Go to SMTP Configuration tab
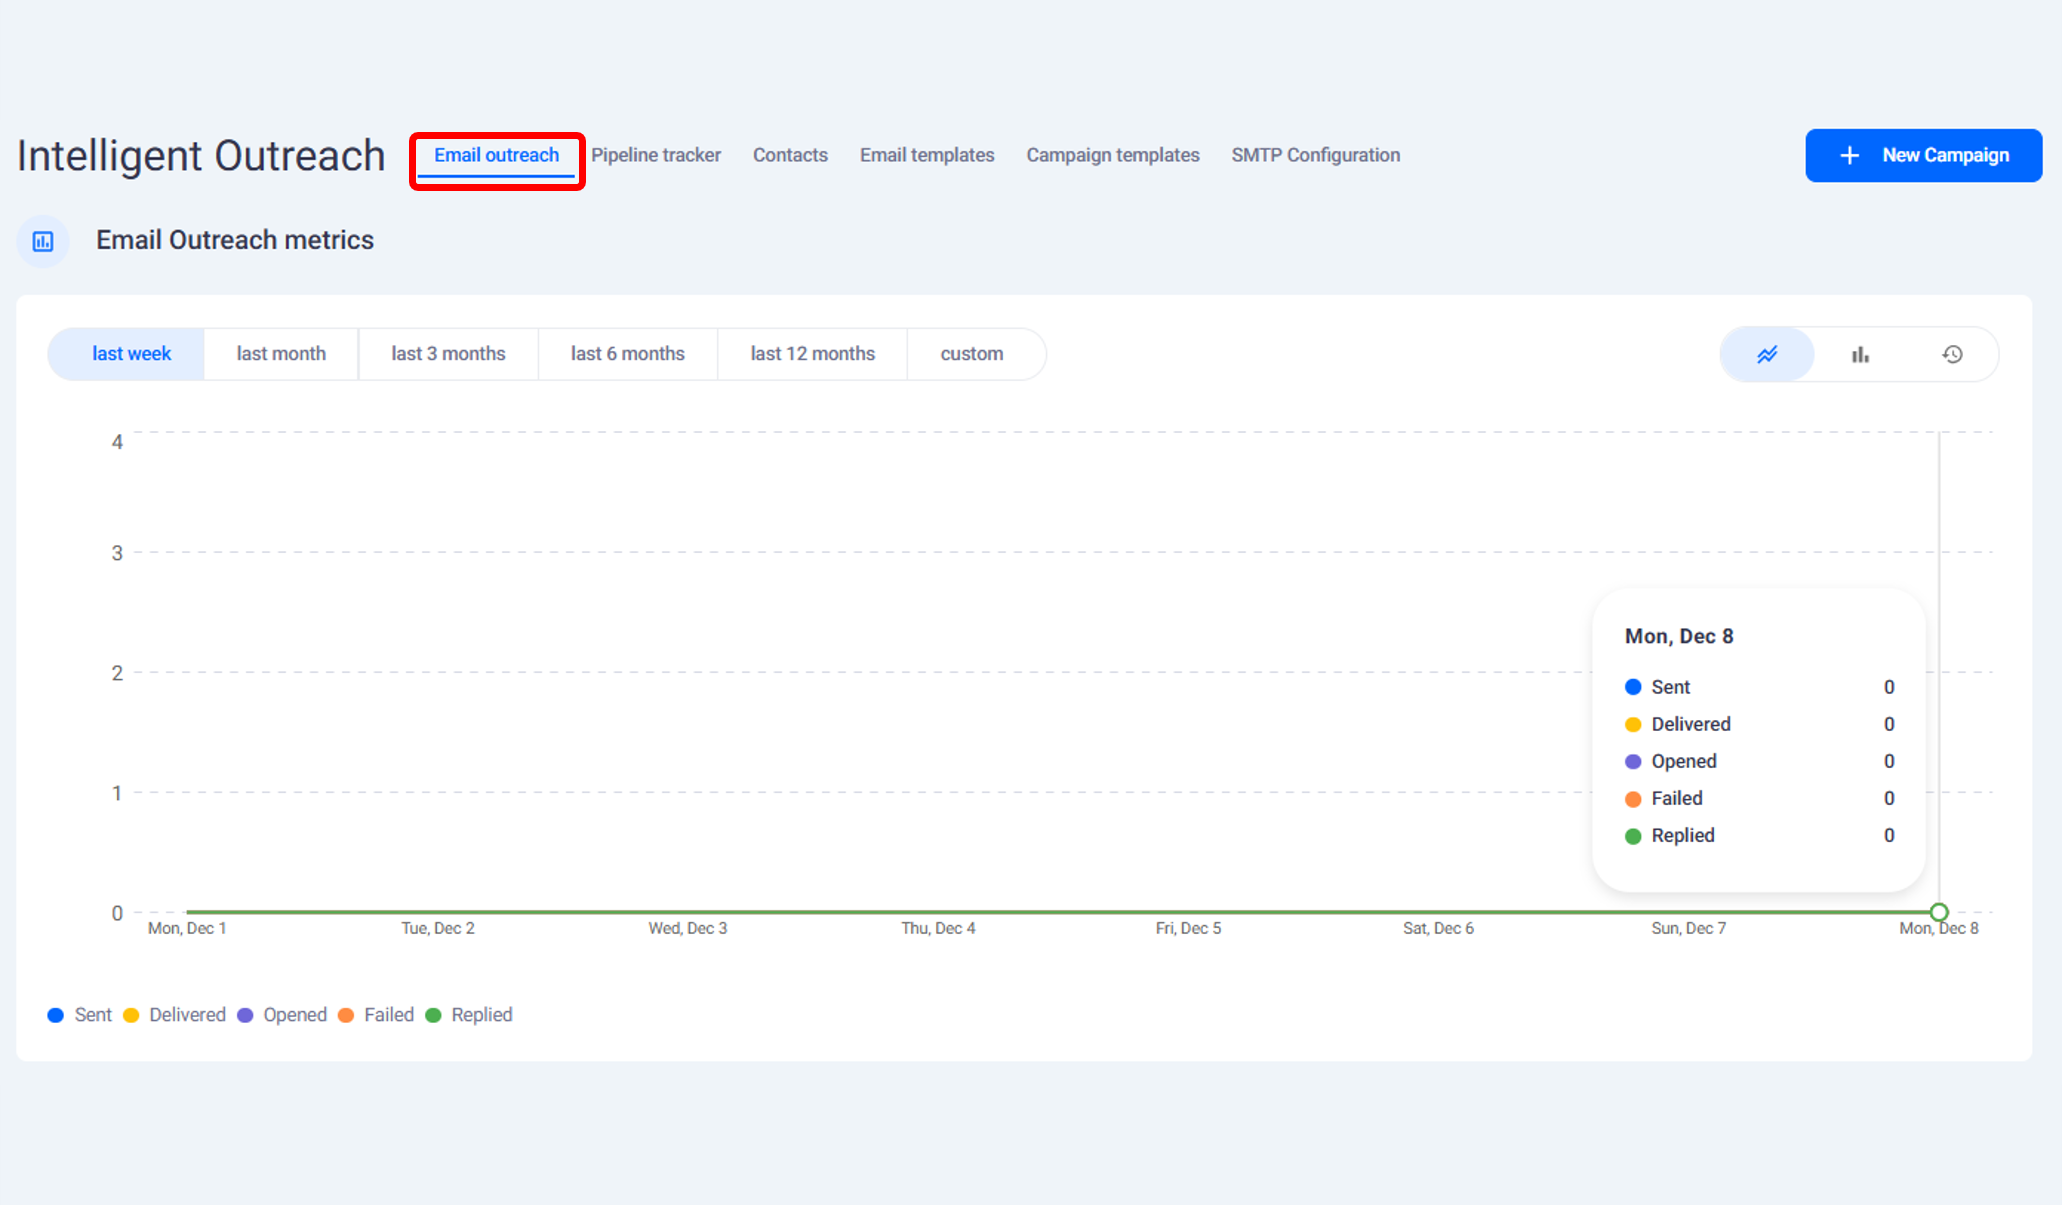Viewport: 2062px width, 1205px height. [x=1315, y=155]
